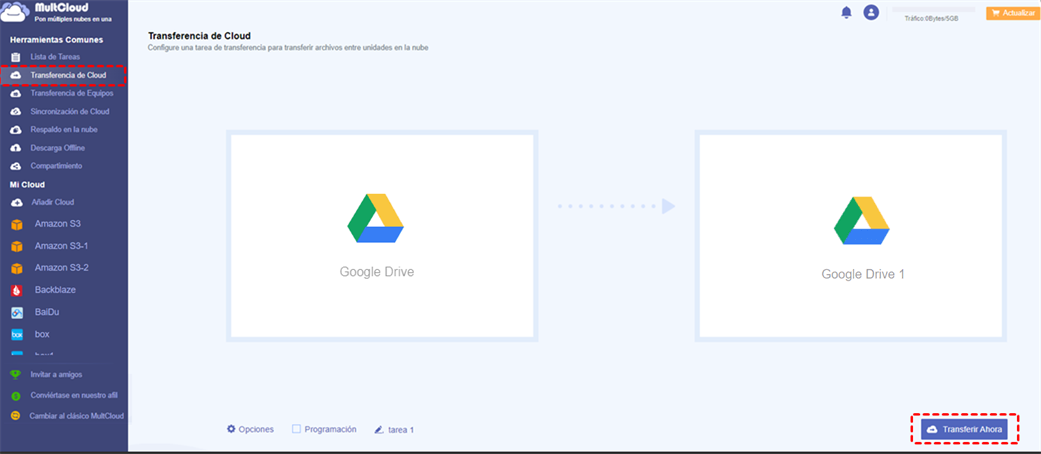Click the BaiDu cloud icon
The image size is (1041, 454).
coord(17,312)
